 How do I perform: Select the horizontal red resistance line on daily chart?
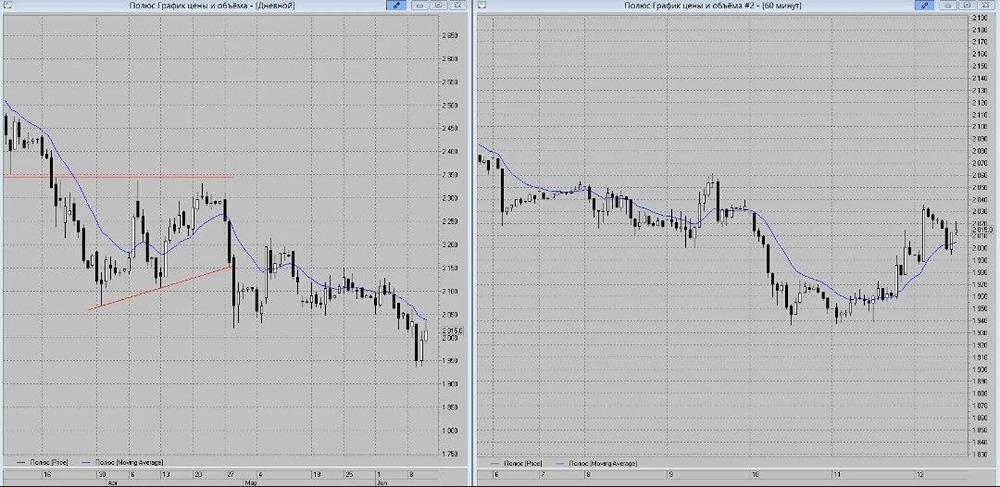tap(118, 176)
